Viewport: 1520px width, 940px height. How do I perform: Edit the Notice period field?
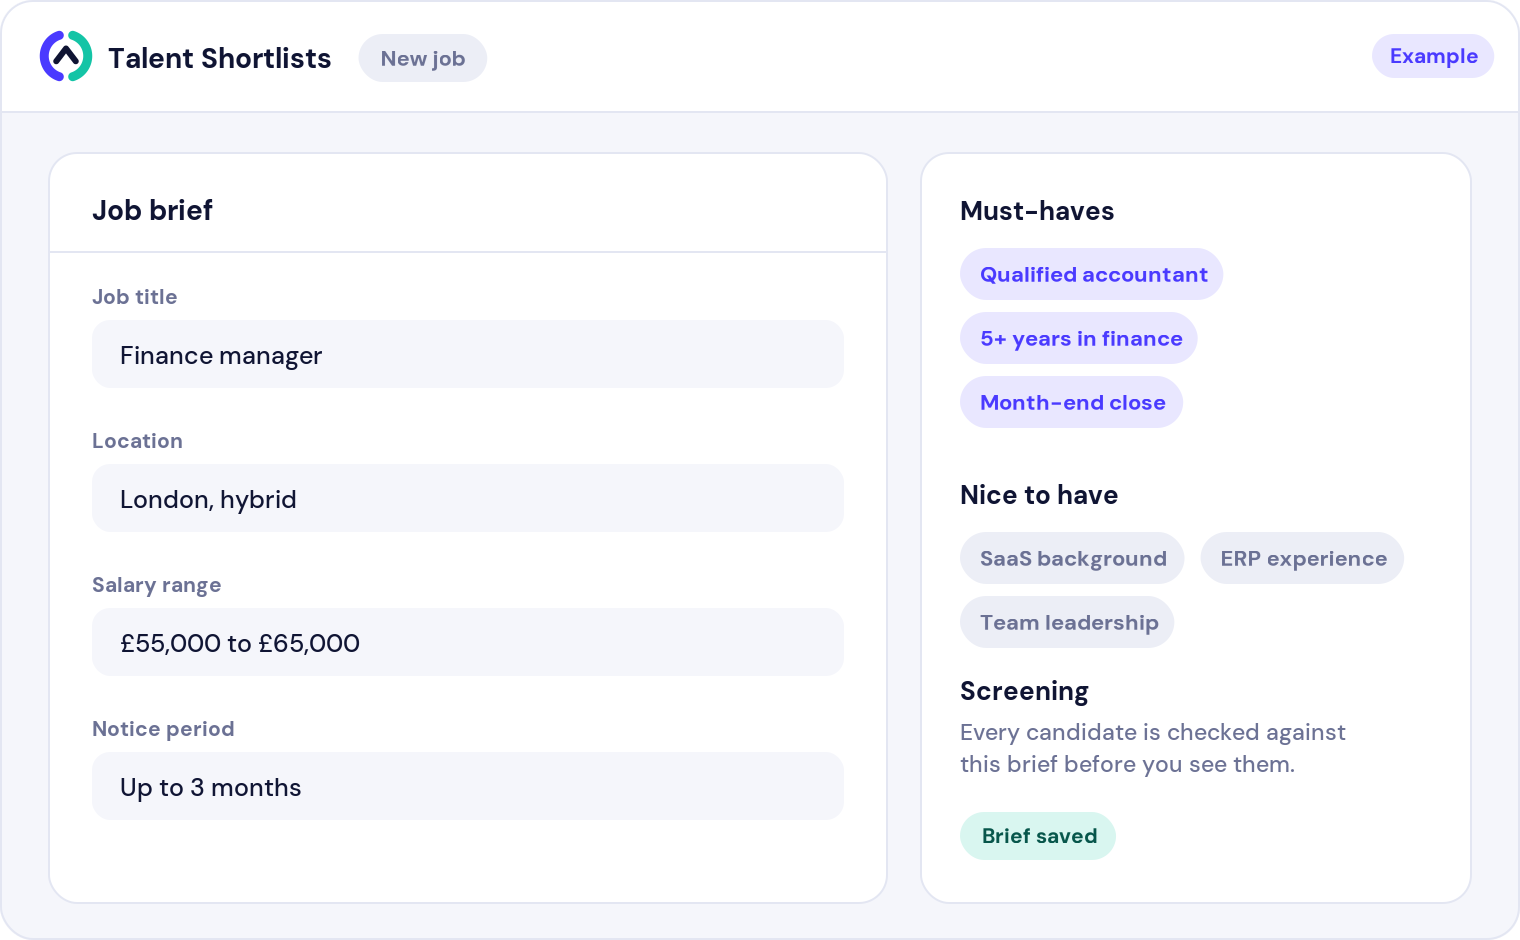click(468, 786)
